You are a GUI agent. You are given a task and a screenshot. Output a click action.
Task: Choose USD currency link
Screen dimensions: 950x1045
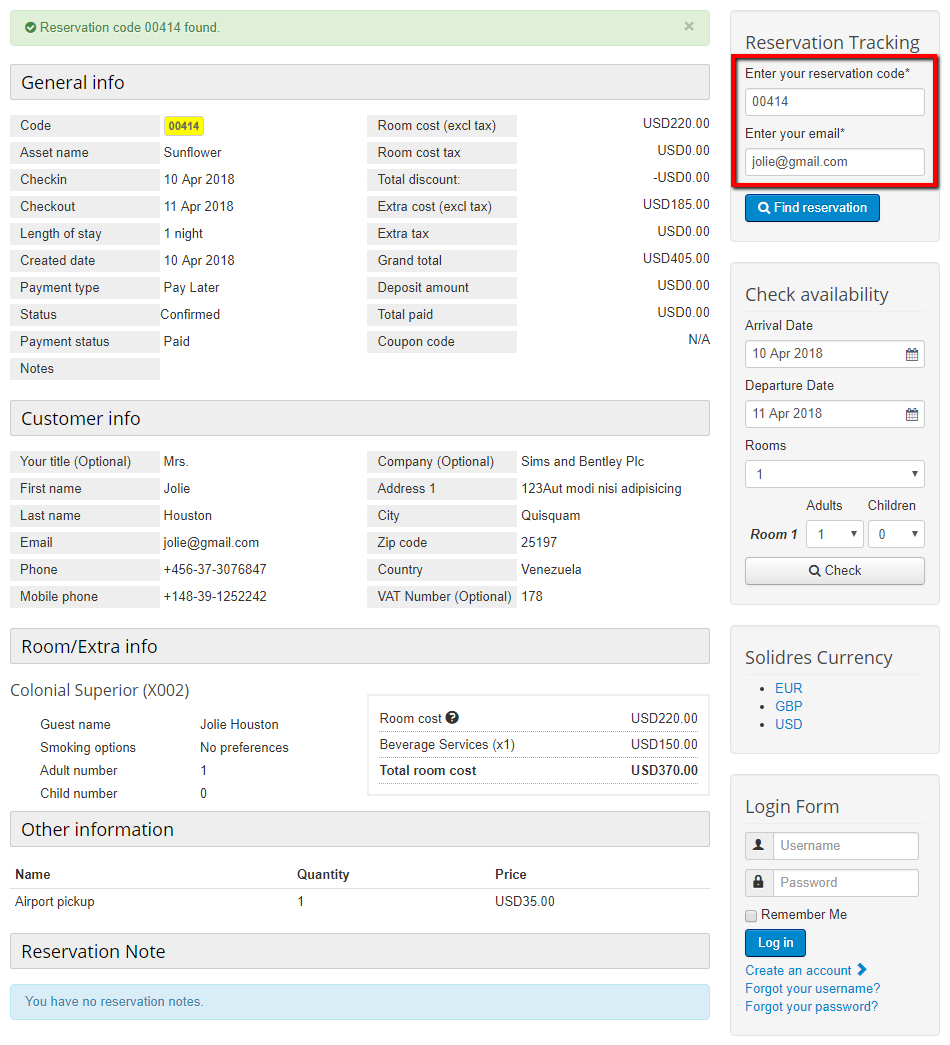tap(788, 724)
